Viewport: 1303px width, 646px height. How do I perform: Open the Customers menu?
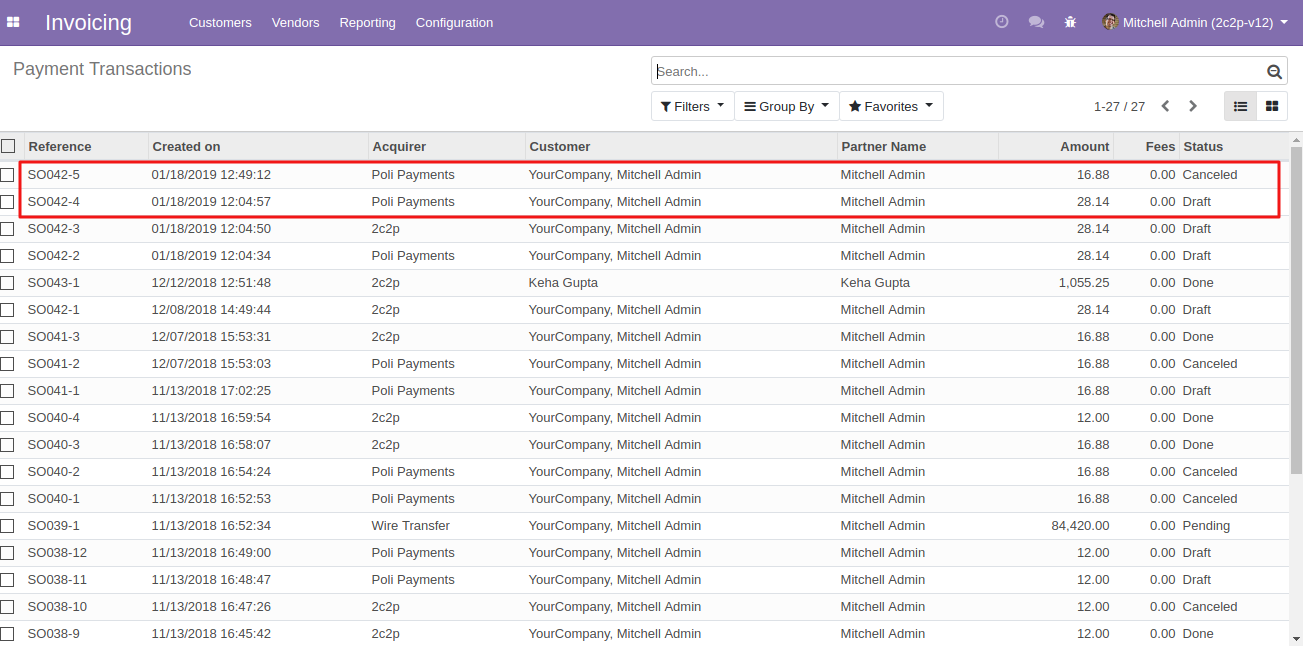[220, 22]
